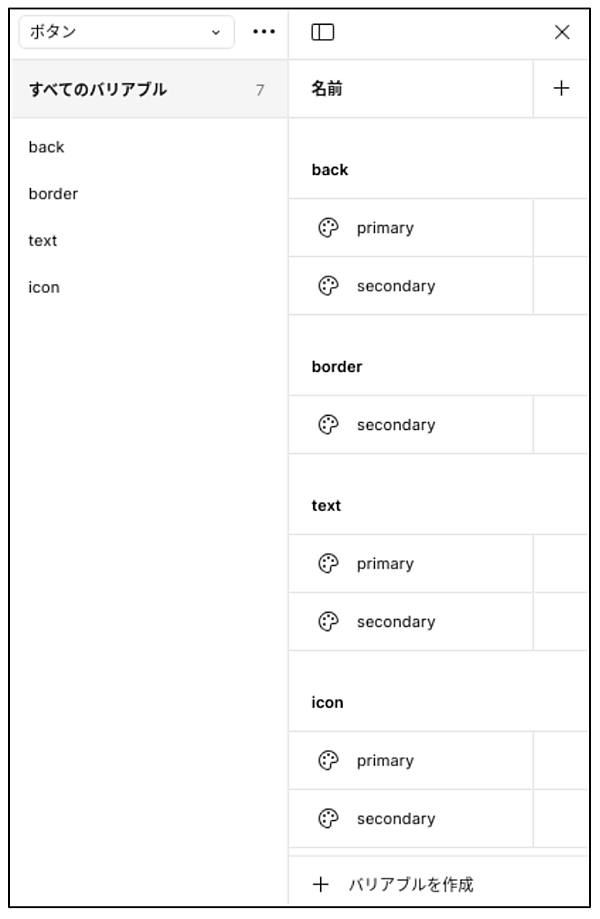Viewport: 600px width, 919px height.
Task: Click the color palette icon for back secondary
Action: (x=327, y=286)
